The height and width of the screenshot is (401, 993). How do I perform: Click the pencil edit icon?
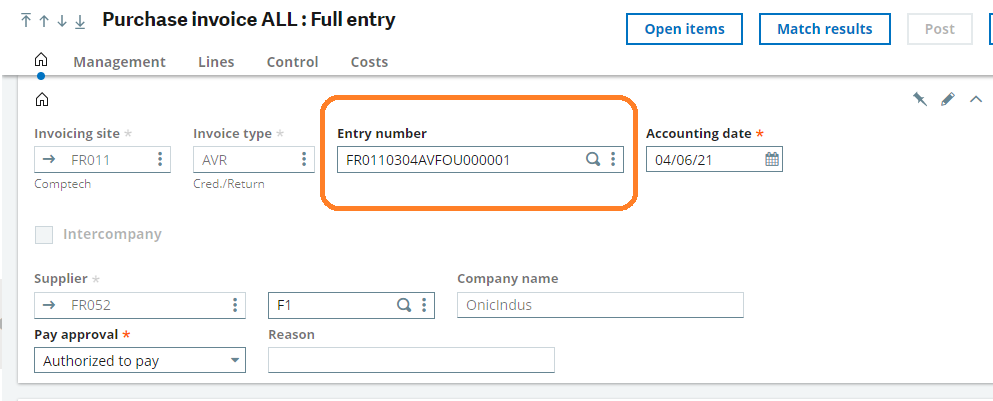point(947,99)
